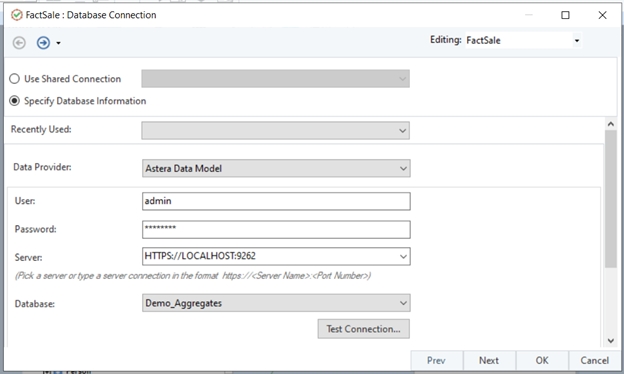Click the FactSale title bar app icon
624x374 pixels.
(17, 15)
